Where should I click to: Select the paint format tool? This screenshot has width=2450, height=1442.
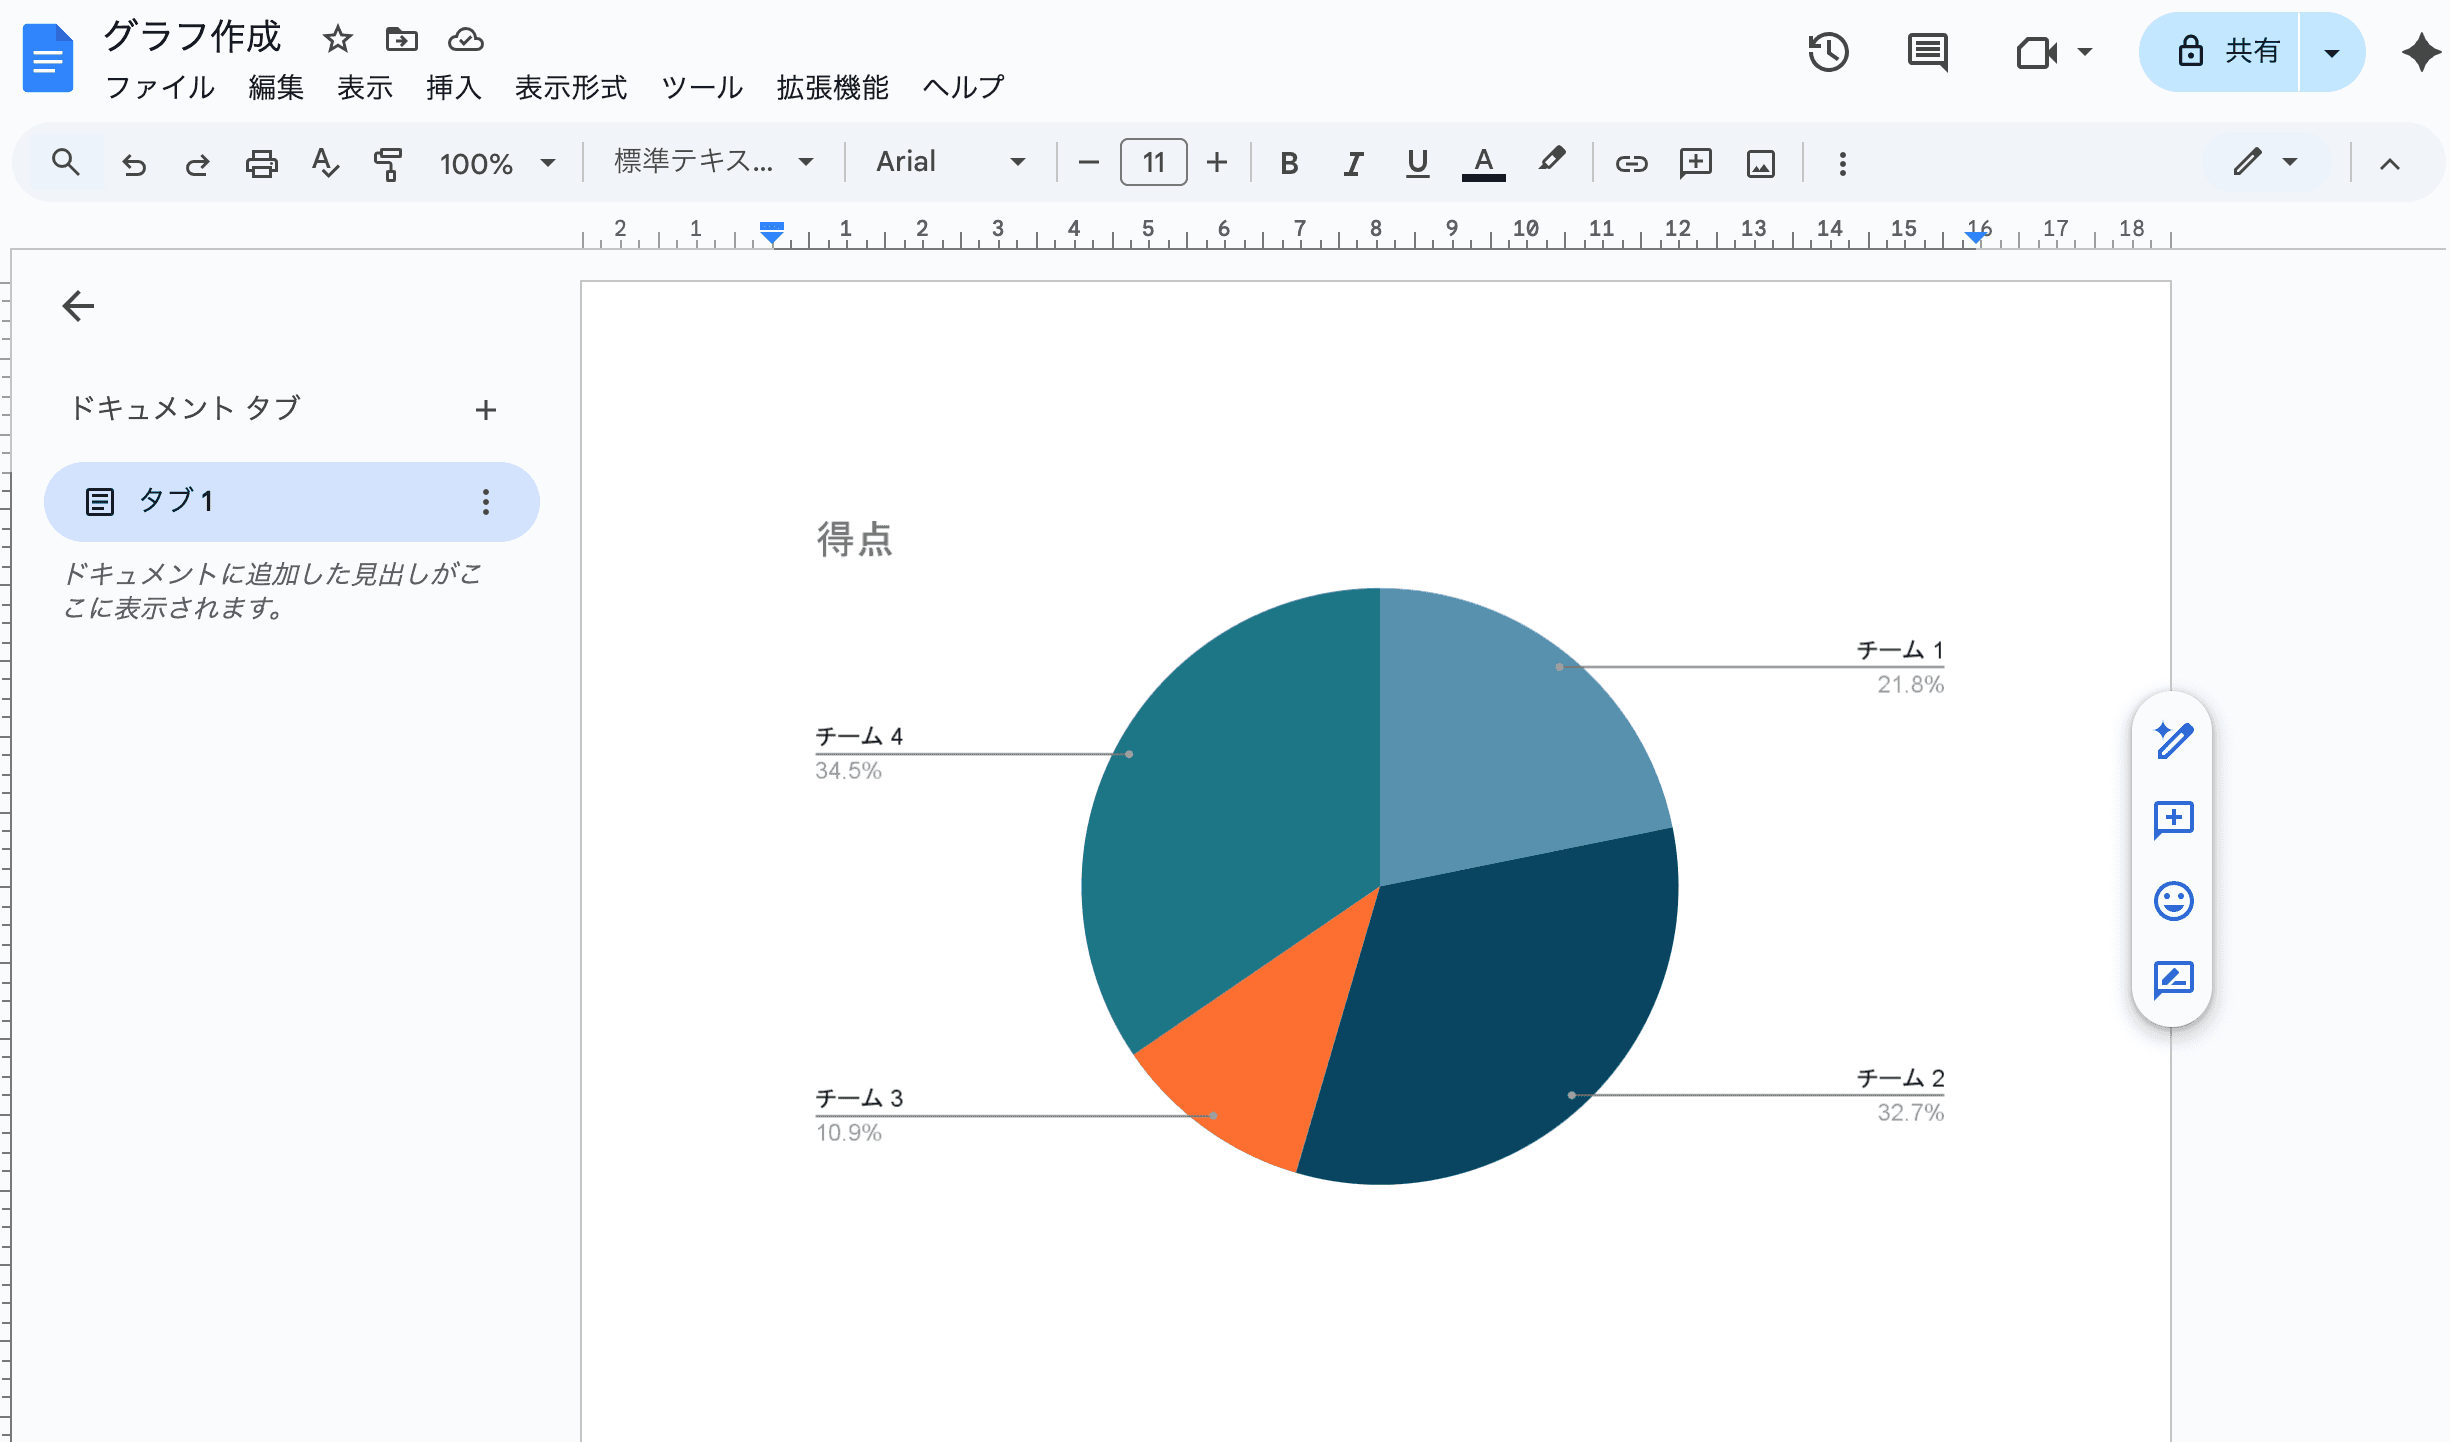388,162
